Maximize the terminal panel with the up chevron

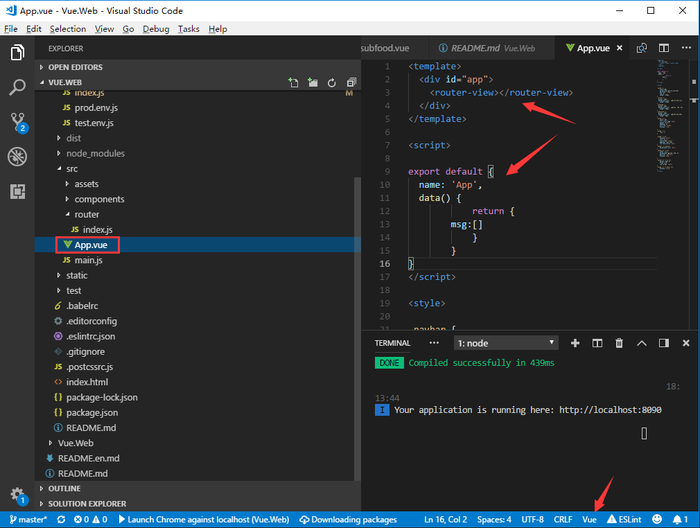coord(642,343)
